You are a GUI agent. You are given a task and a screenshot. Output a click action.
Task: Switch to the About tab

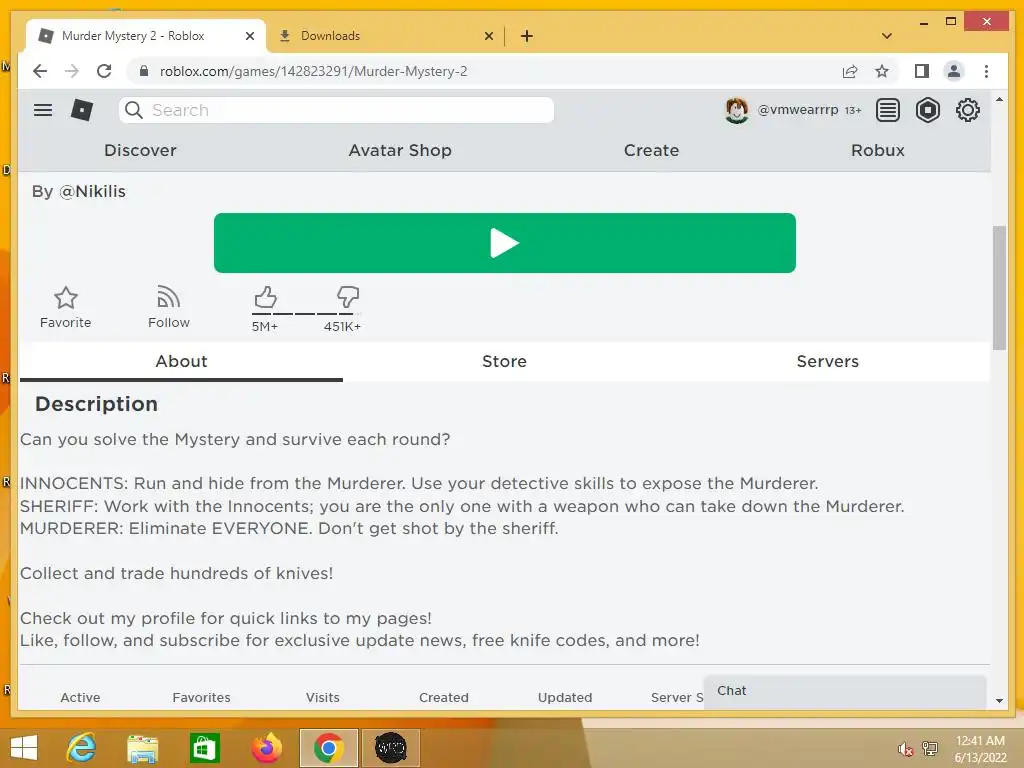pos(181,361)
